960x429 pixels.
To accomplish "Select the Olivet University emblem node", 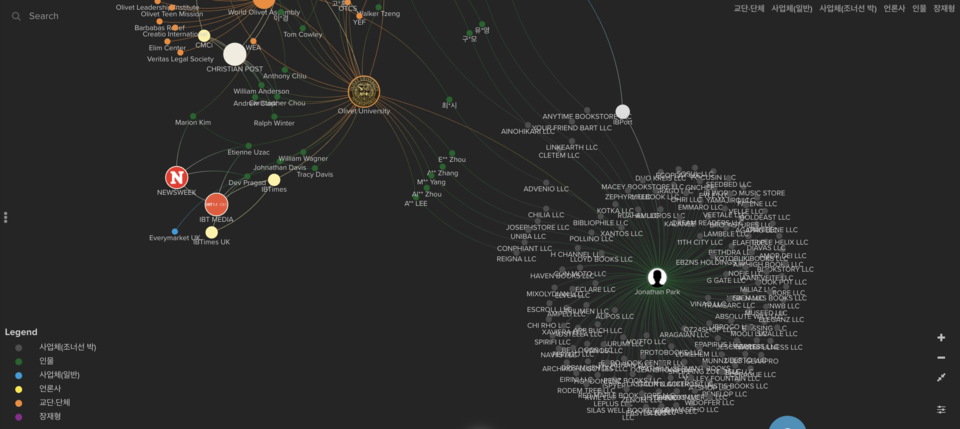I will click(363, 91).
